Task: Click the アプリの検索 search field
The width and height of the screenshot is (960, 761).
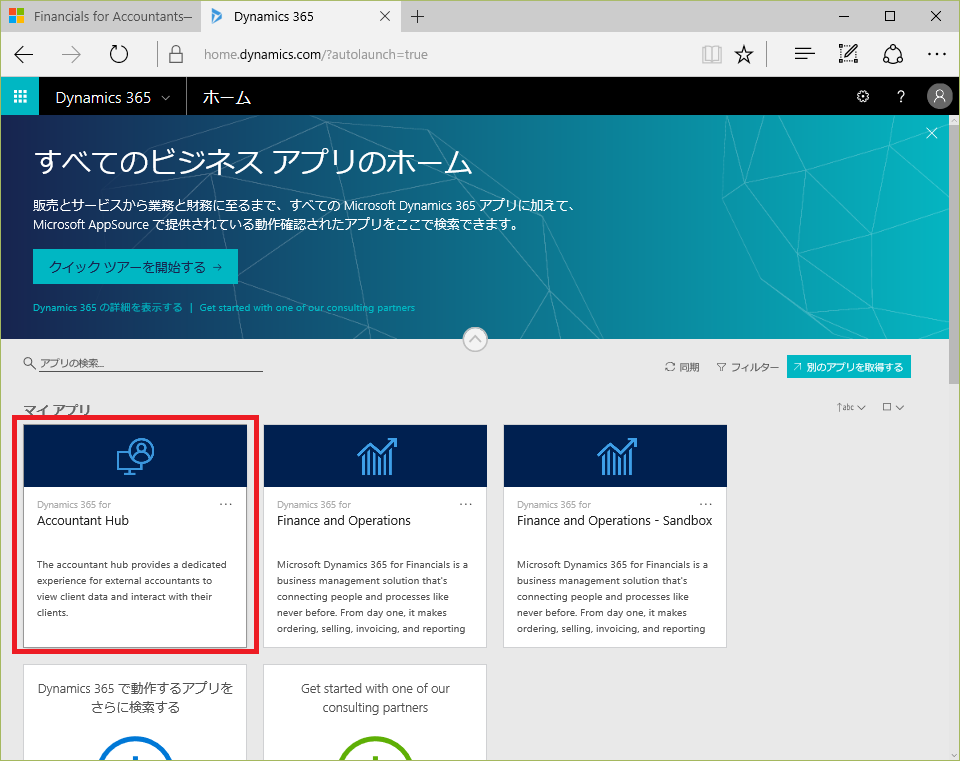Action: (151, 363)
